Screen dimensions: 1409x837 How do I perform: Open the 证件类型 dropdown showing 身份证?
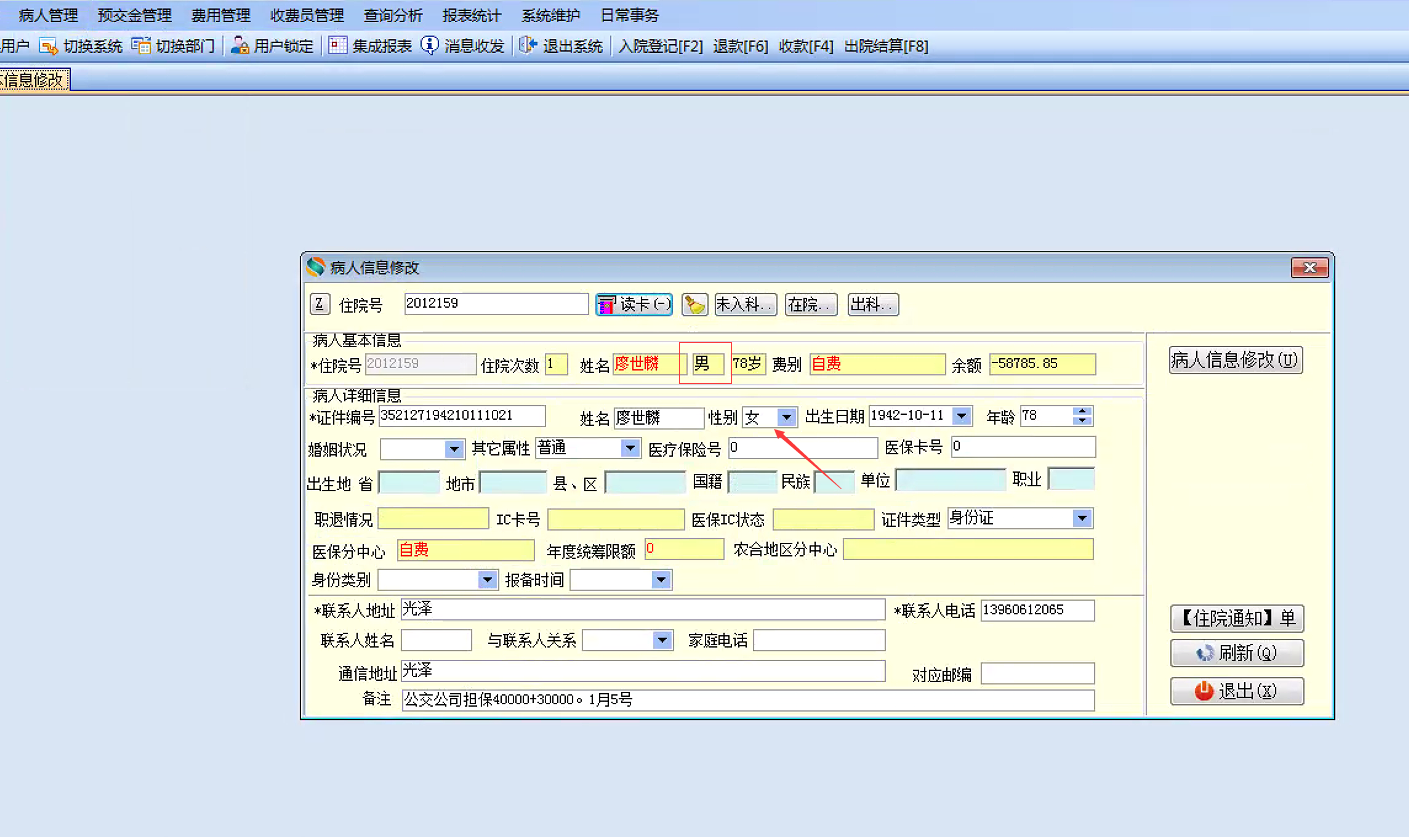tap(1082, 518)
